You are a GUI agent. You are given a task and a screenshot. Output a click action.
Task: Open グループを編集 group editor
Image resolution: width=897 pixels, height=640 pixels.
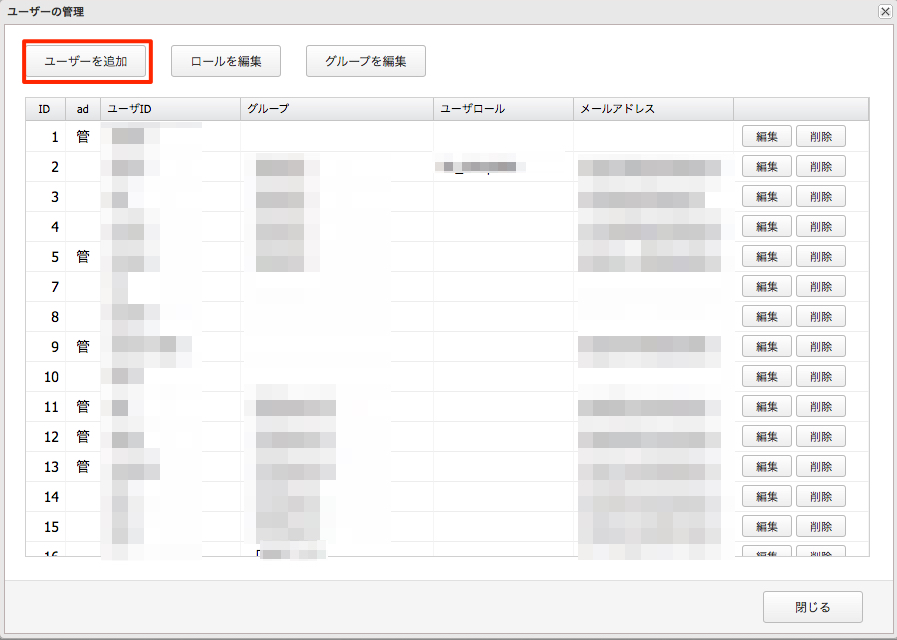(x=365, y=61)
